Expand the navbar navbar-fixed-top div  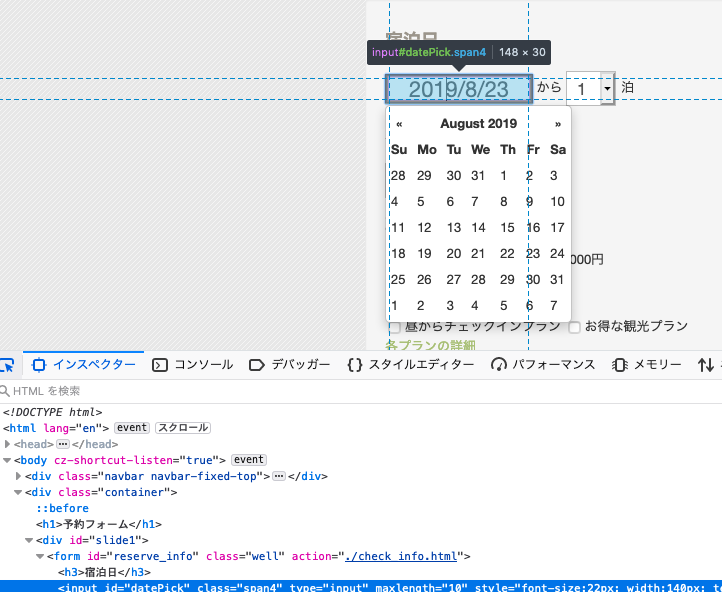[x=18, y=476]
